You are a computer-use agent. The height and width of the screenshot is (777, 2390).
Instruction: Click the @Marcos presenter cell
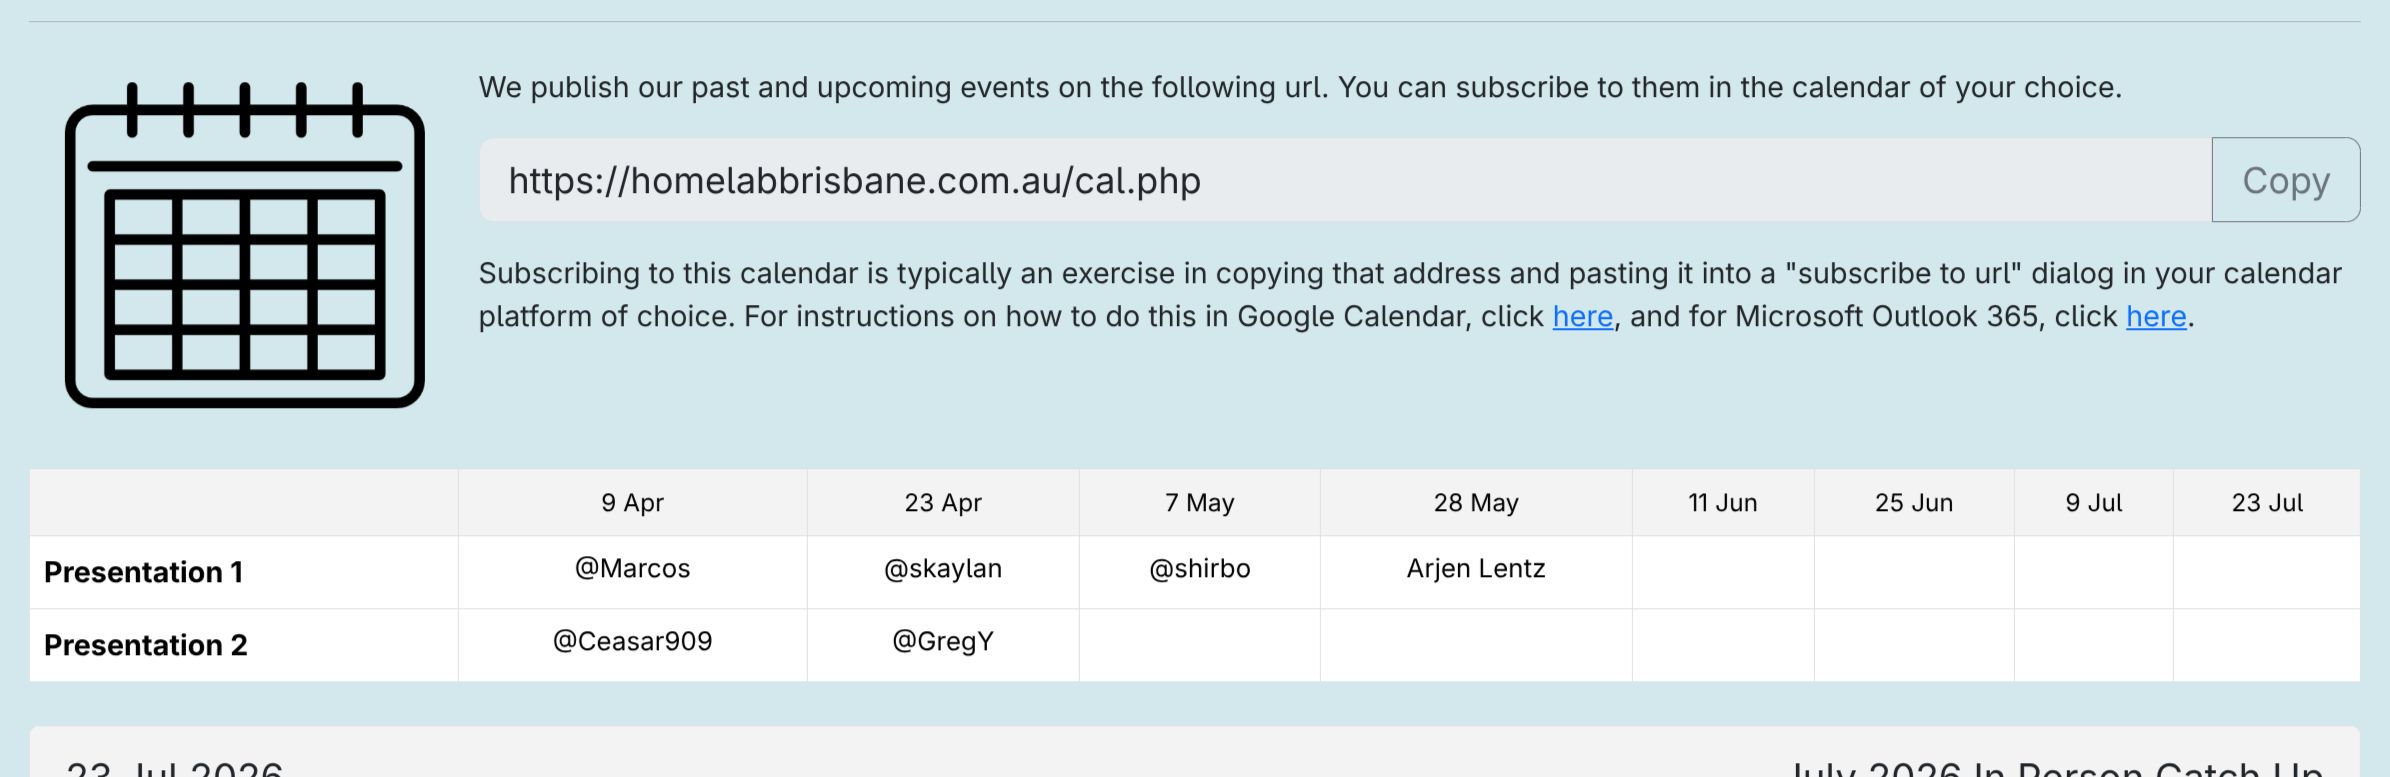tap(632, 569)
